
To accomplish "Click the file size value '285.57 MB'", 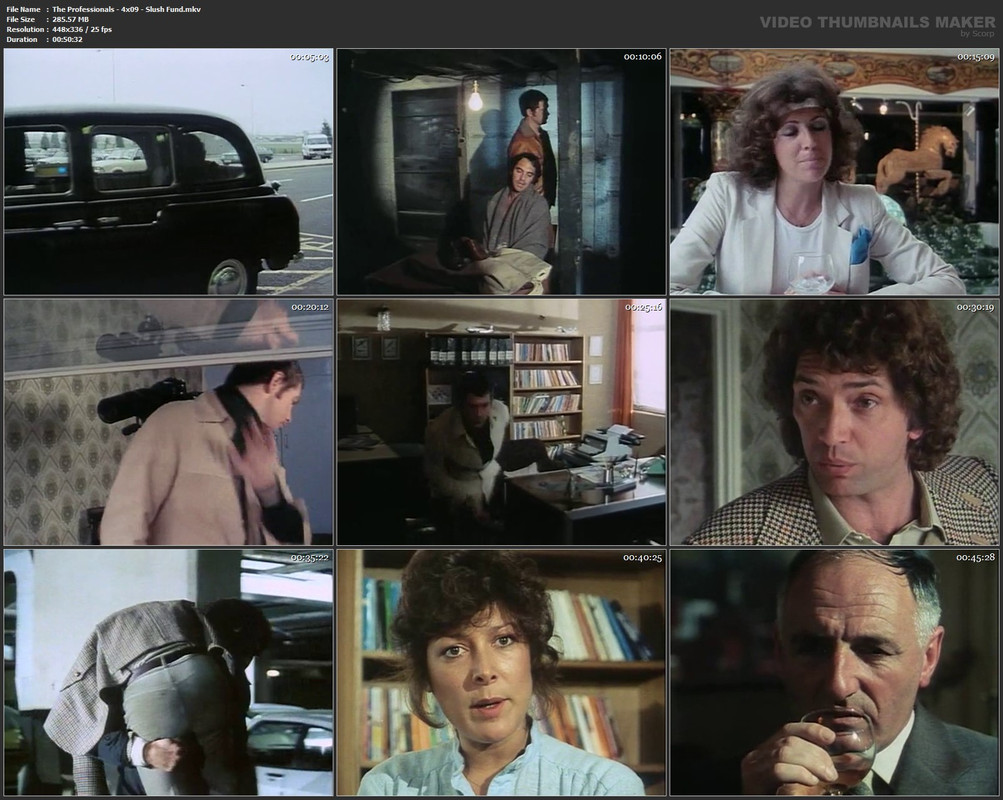I will [x=70, y=20].
